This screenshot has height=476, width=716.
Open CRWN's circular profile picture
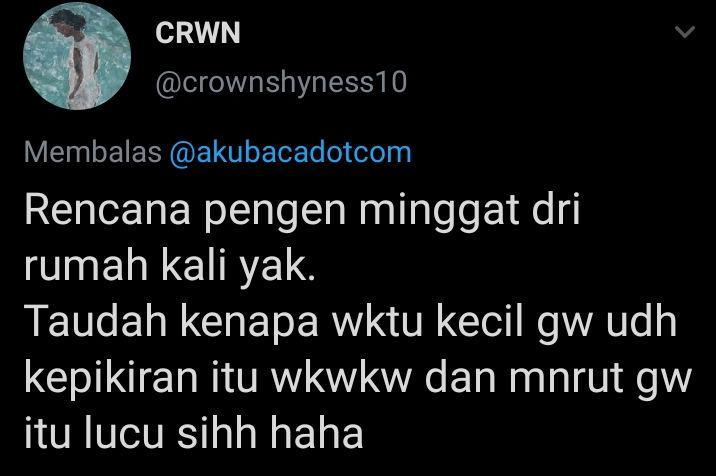77,56
